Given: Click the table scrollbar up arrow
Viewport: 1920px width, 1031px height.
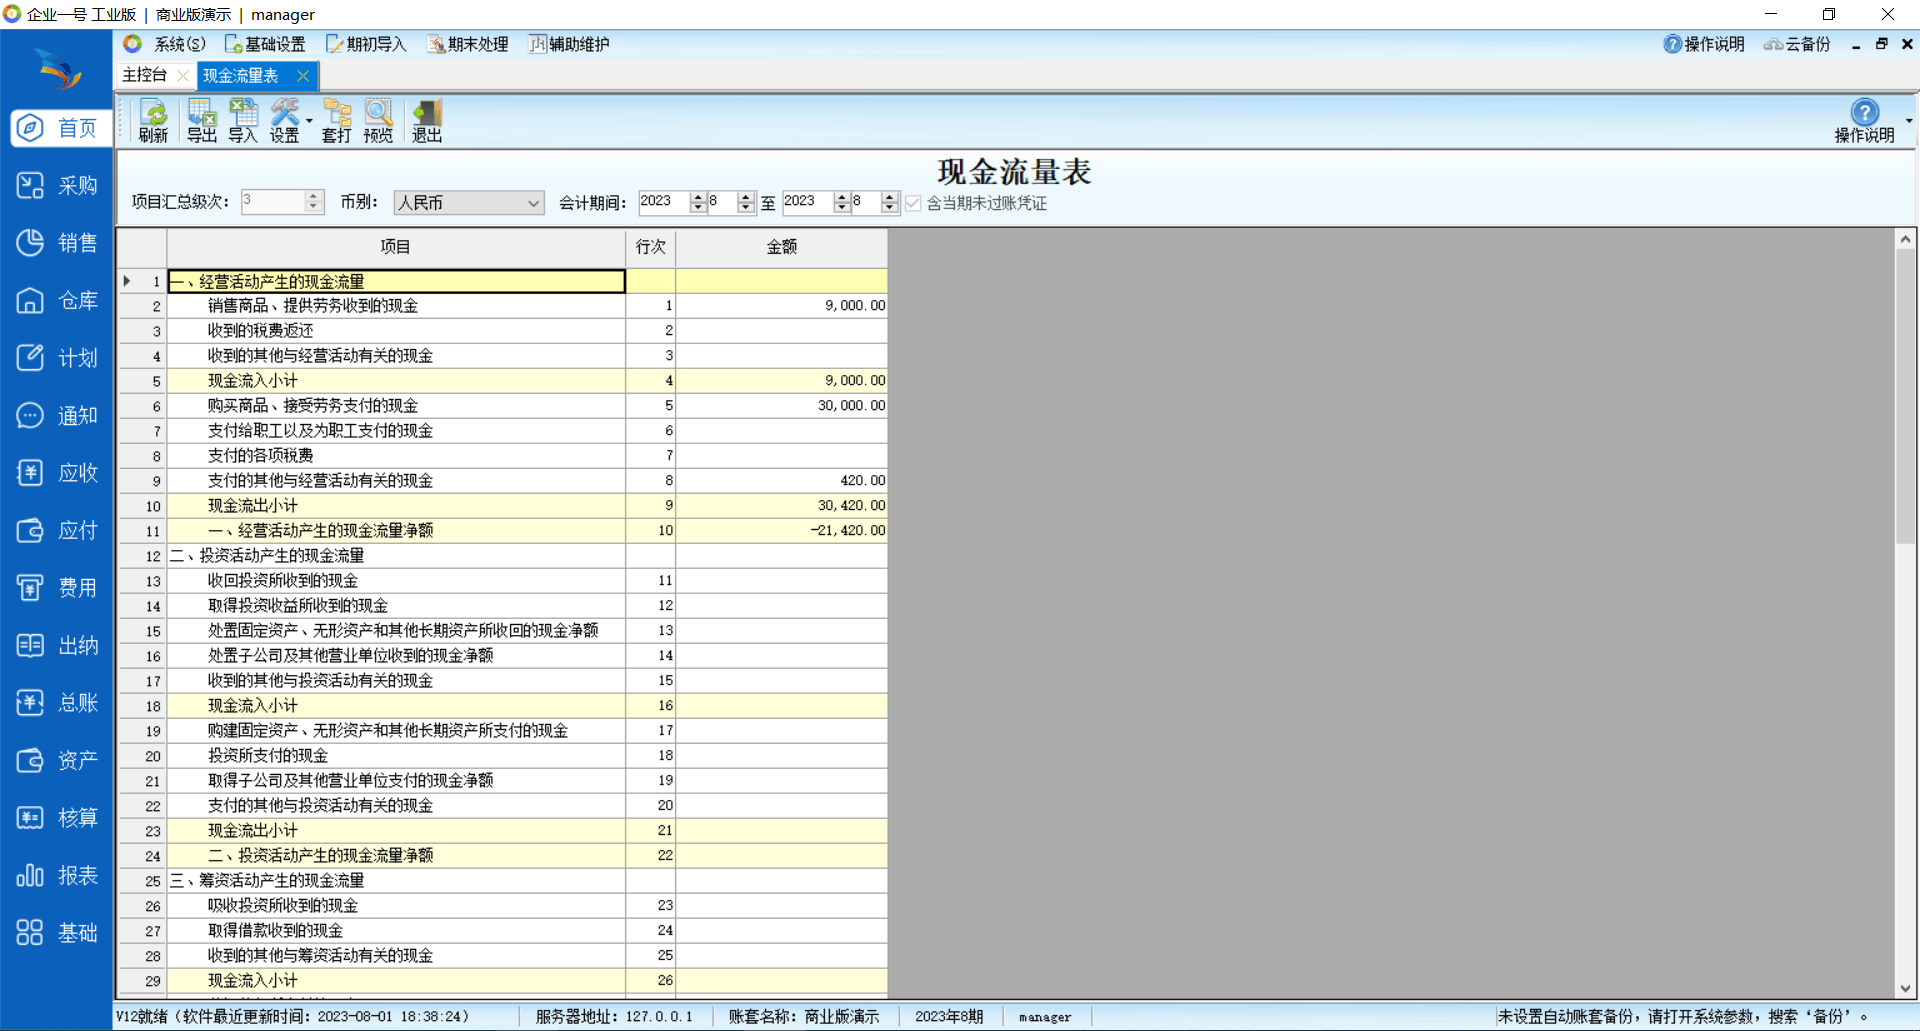Looking at the screenshot, I should click(x=1905, y=239).
